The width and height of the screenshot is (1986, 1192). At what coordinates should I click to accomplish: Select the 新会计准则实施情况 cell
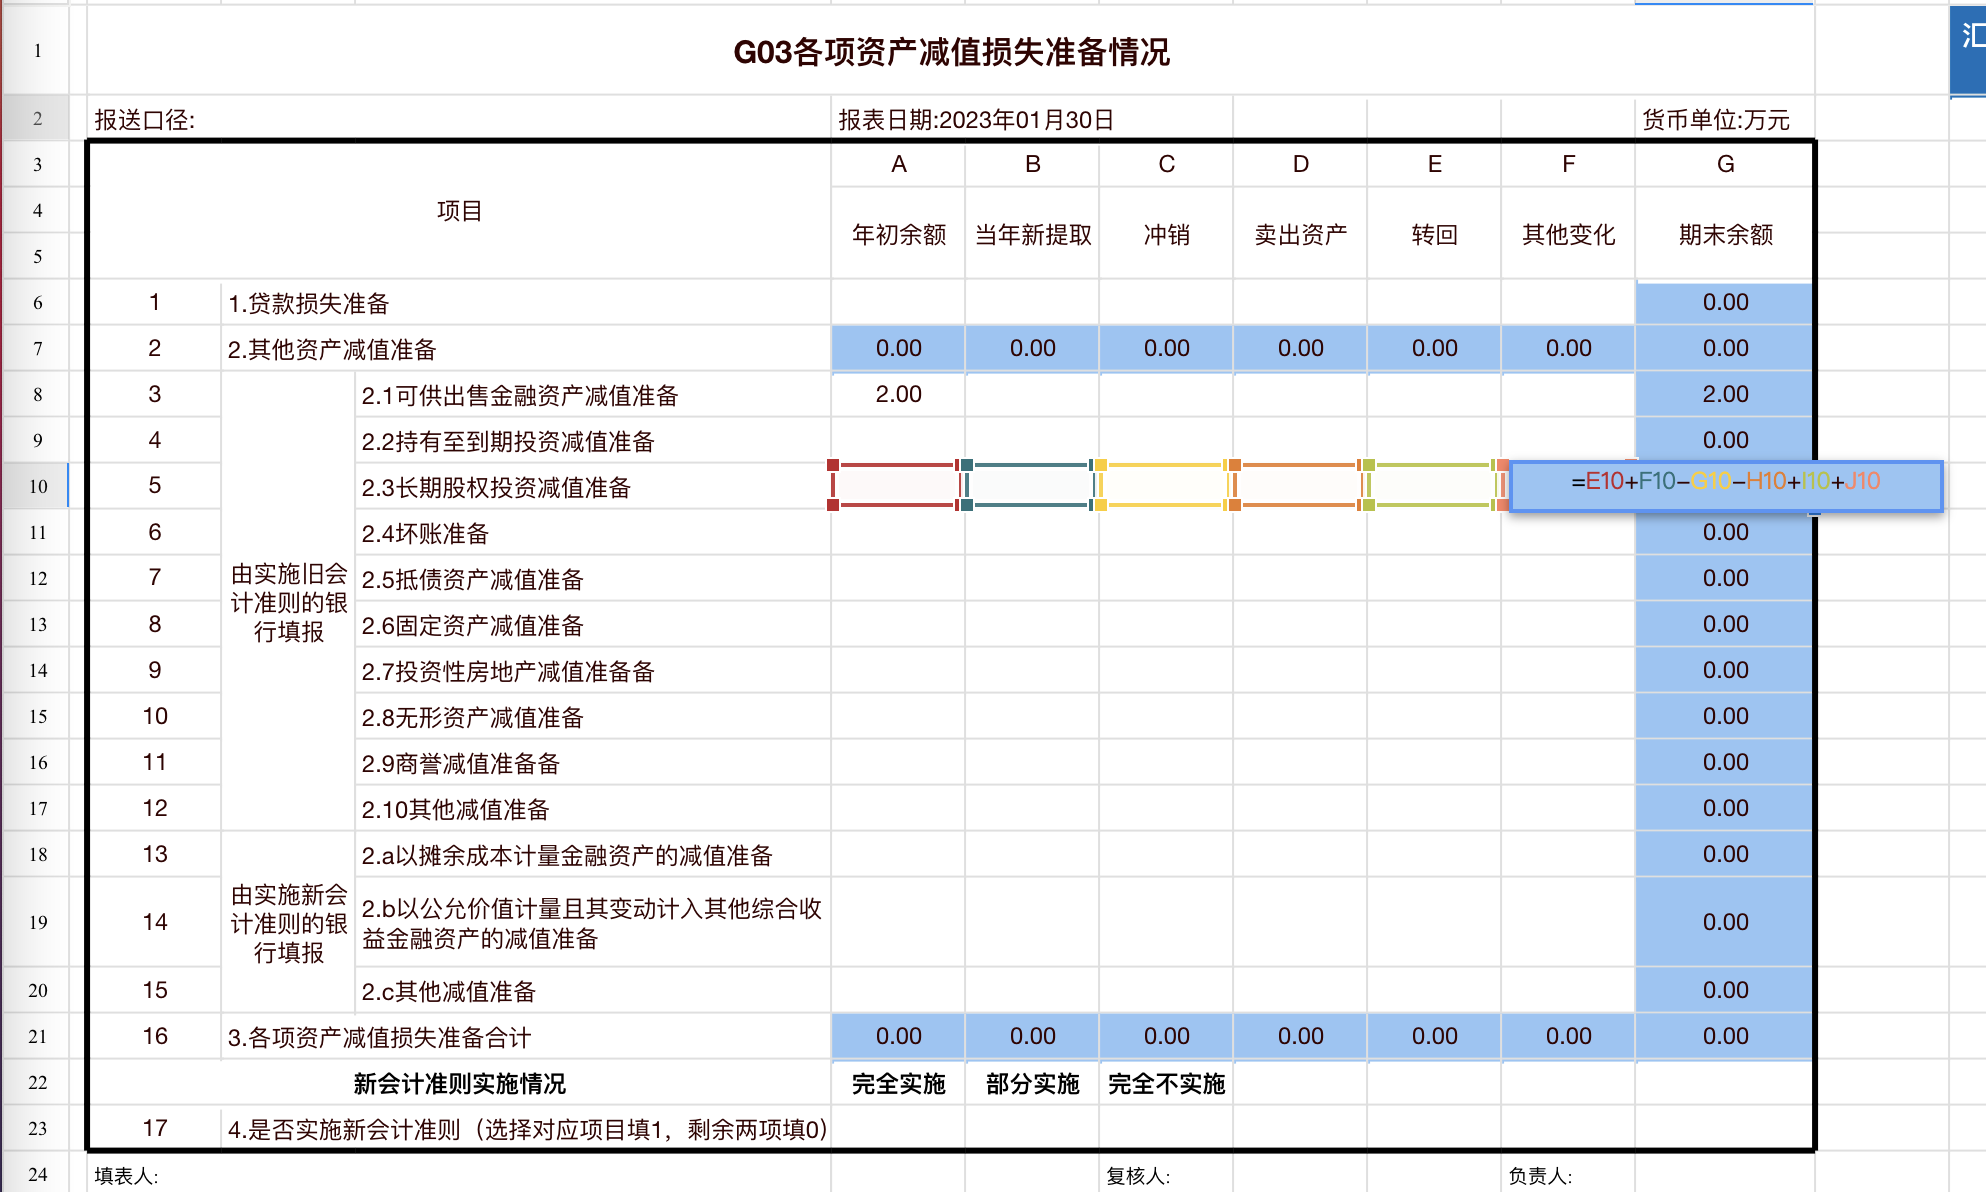[x=459, y=1083]
